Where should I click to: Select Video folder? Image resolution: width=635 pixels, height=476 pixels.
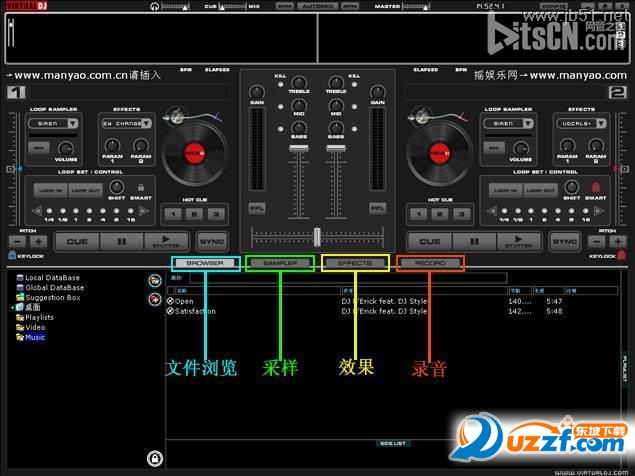(31, 327)
